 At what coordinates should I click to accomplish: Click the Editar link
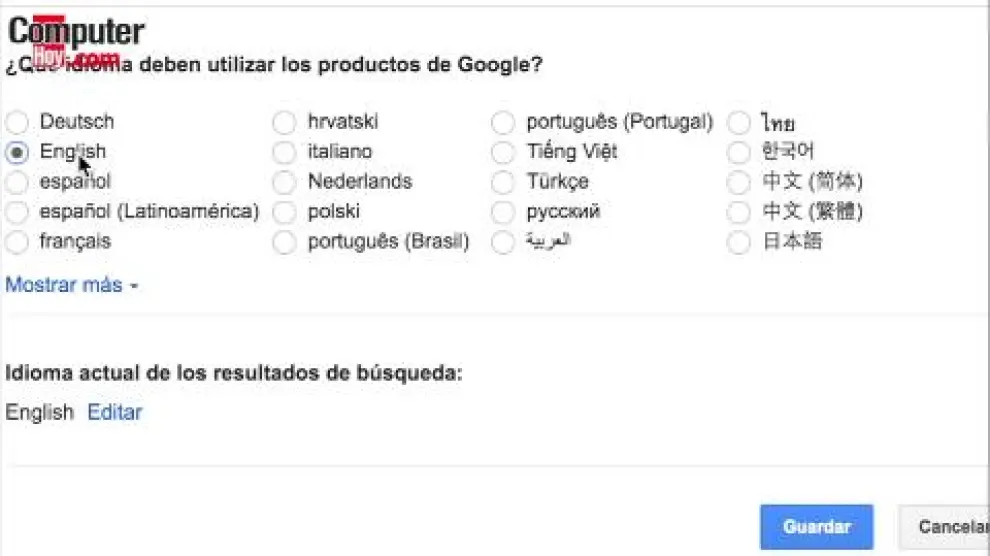pyautogui.click(x=115, y=412)
